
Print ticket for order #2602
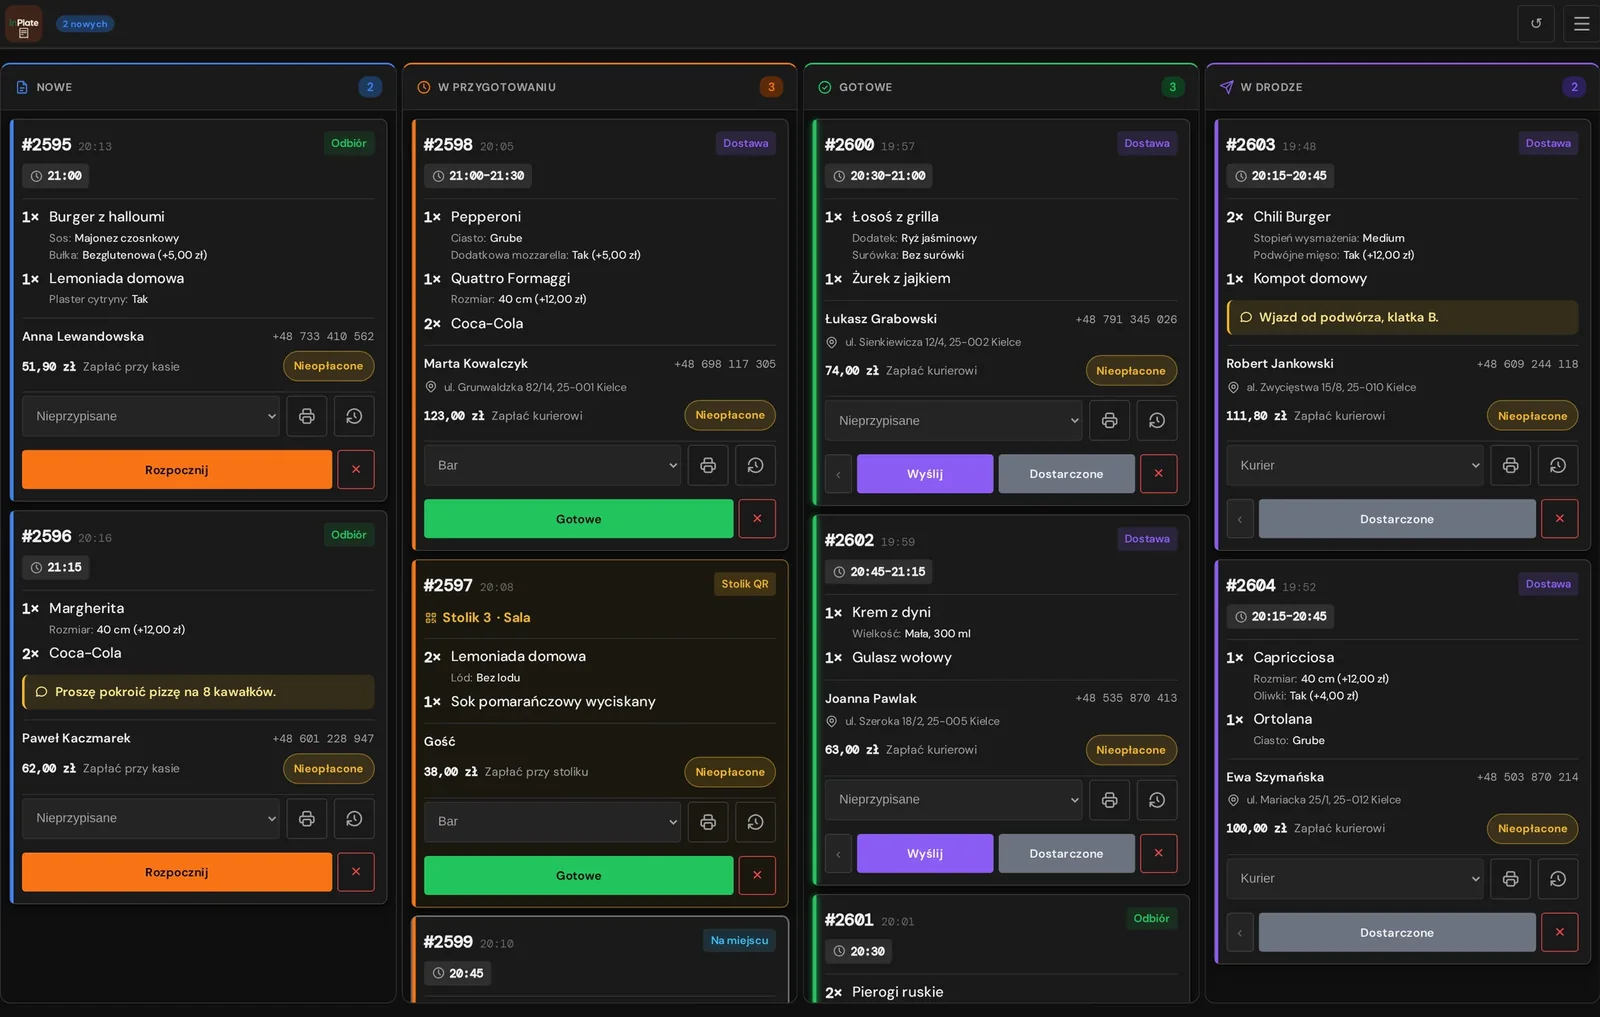coord(1109,800)
